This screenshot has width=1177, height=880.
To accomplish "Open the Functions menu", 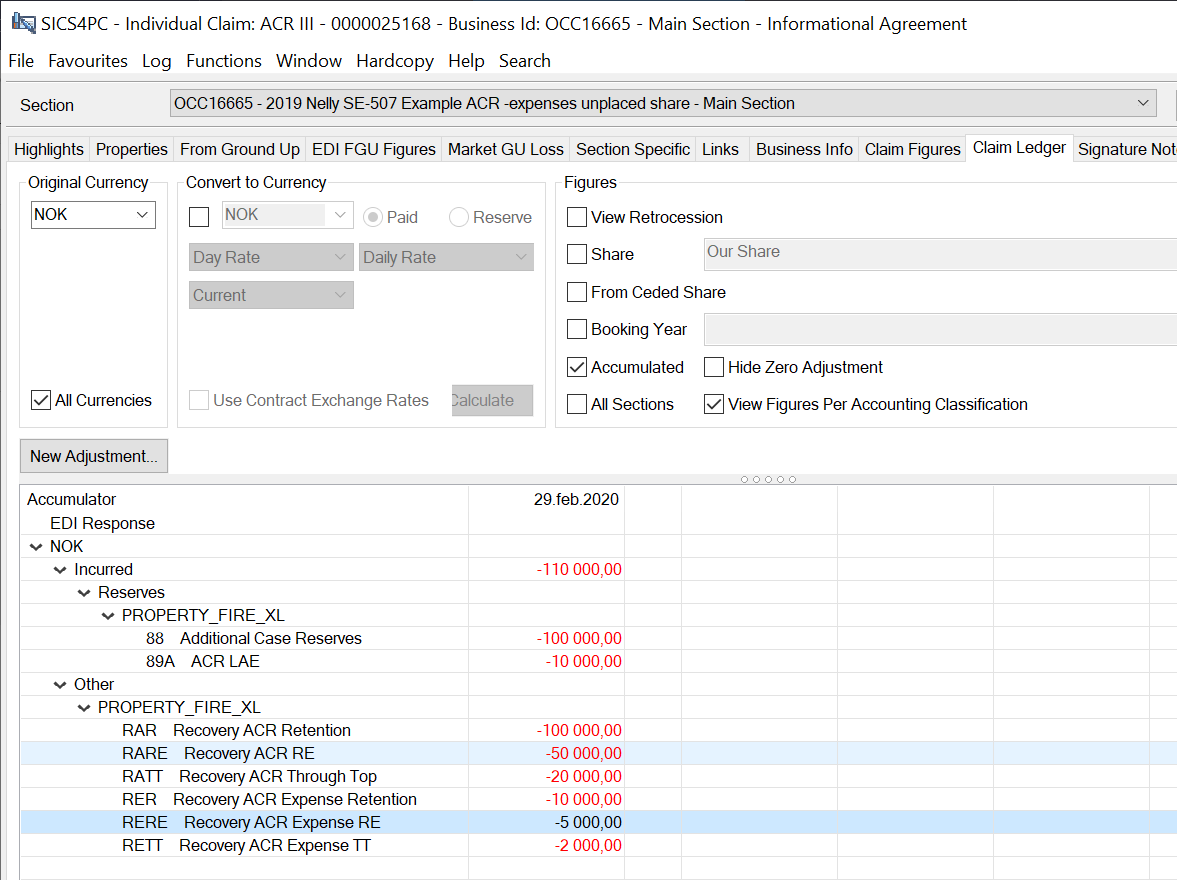I will [x=224, y=61].
